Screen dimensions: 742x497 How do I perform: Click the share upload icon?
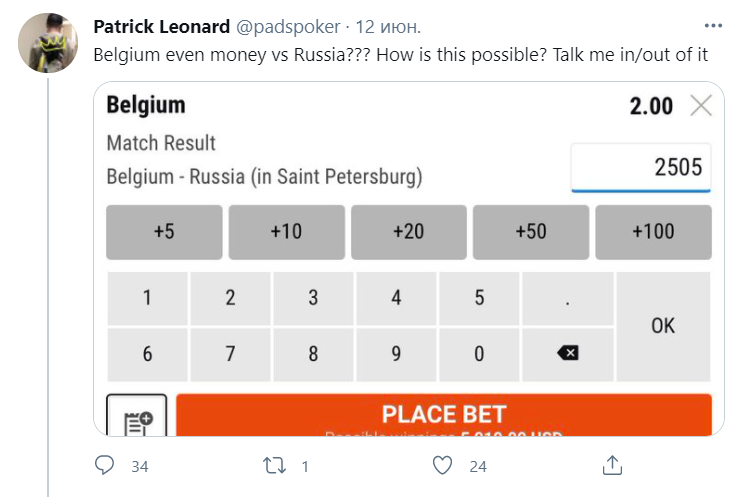[614, 465]
